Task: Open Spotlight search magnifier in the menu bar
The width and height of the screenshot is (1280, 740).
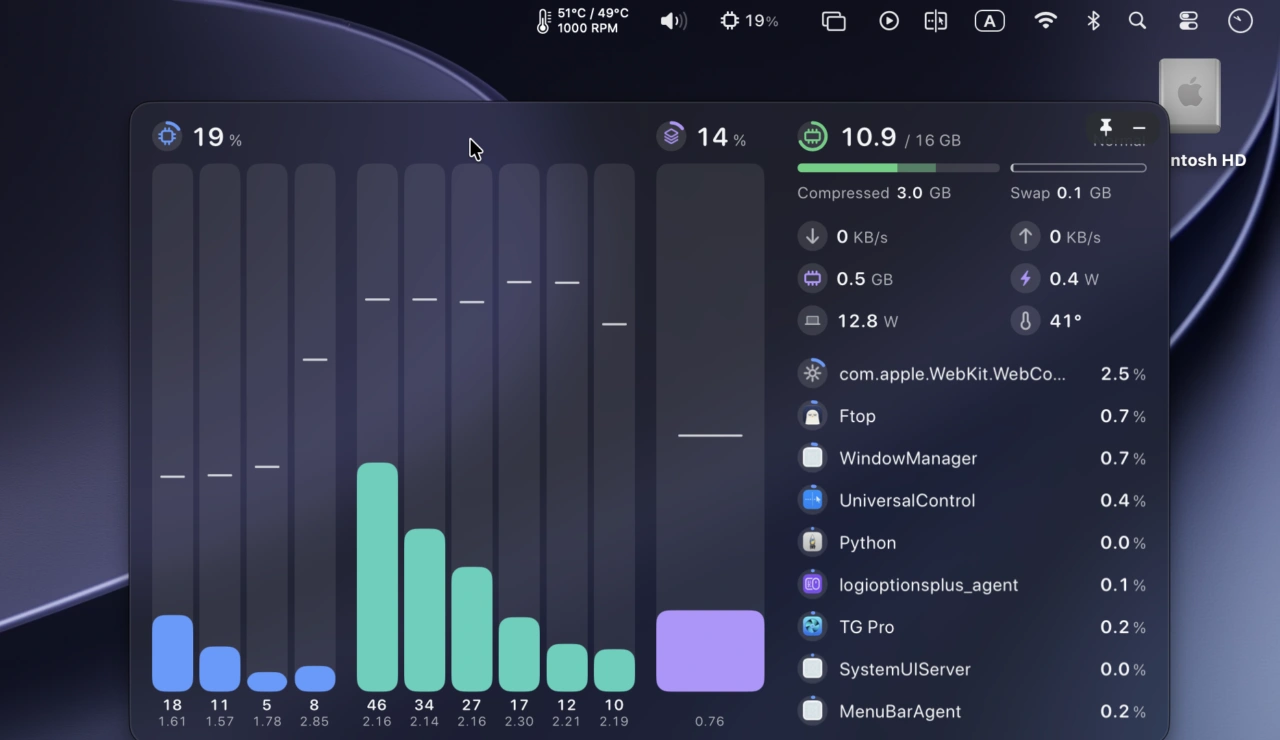Action: pyautogui.click(x=1137, y=21)
